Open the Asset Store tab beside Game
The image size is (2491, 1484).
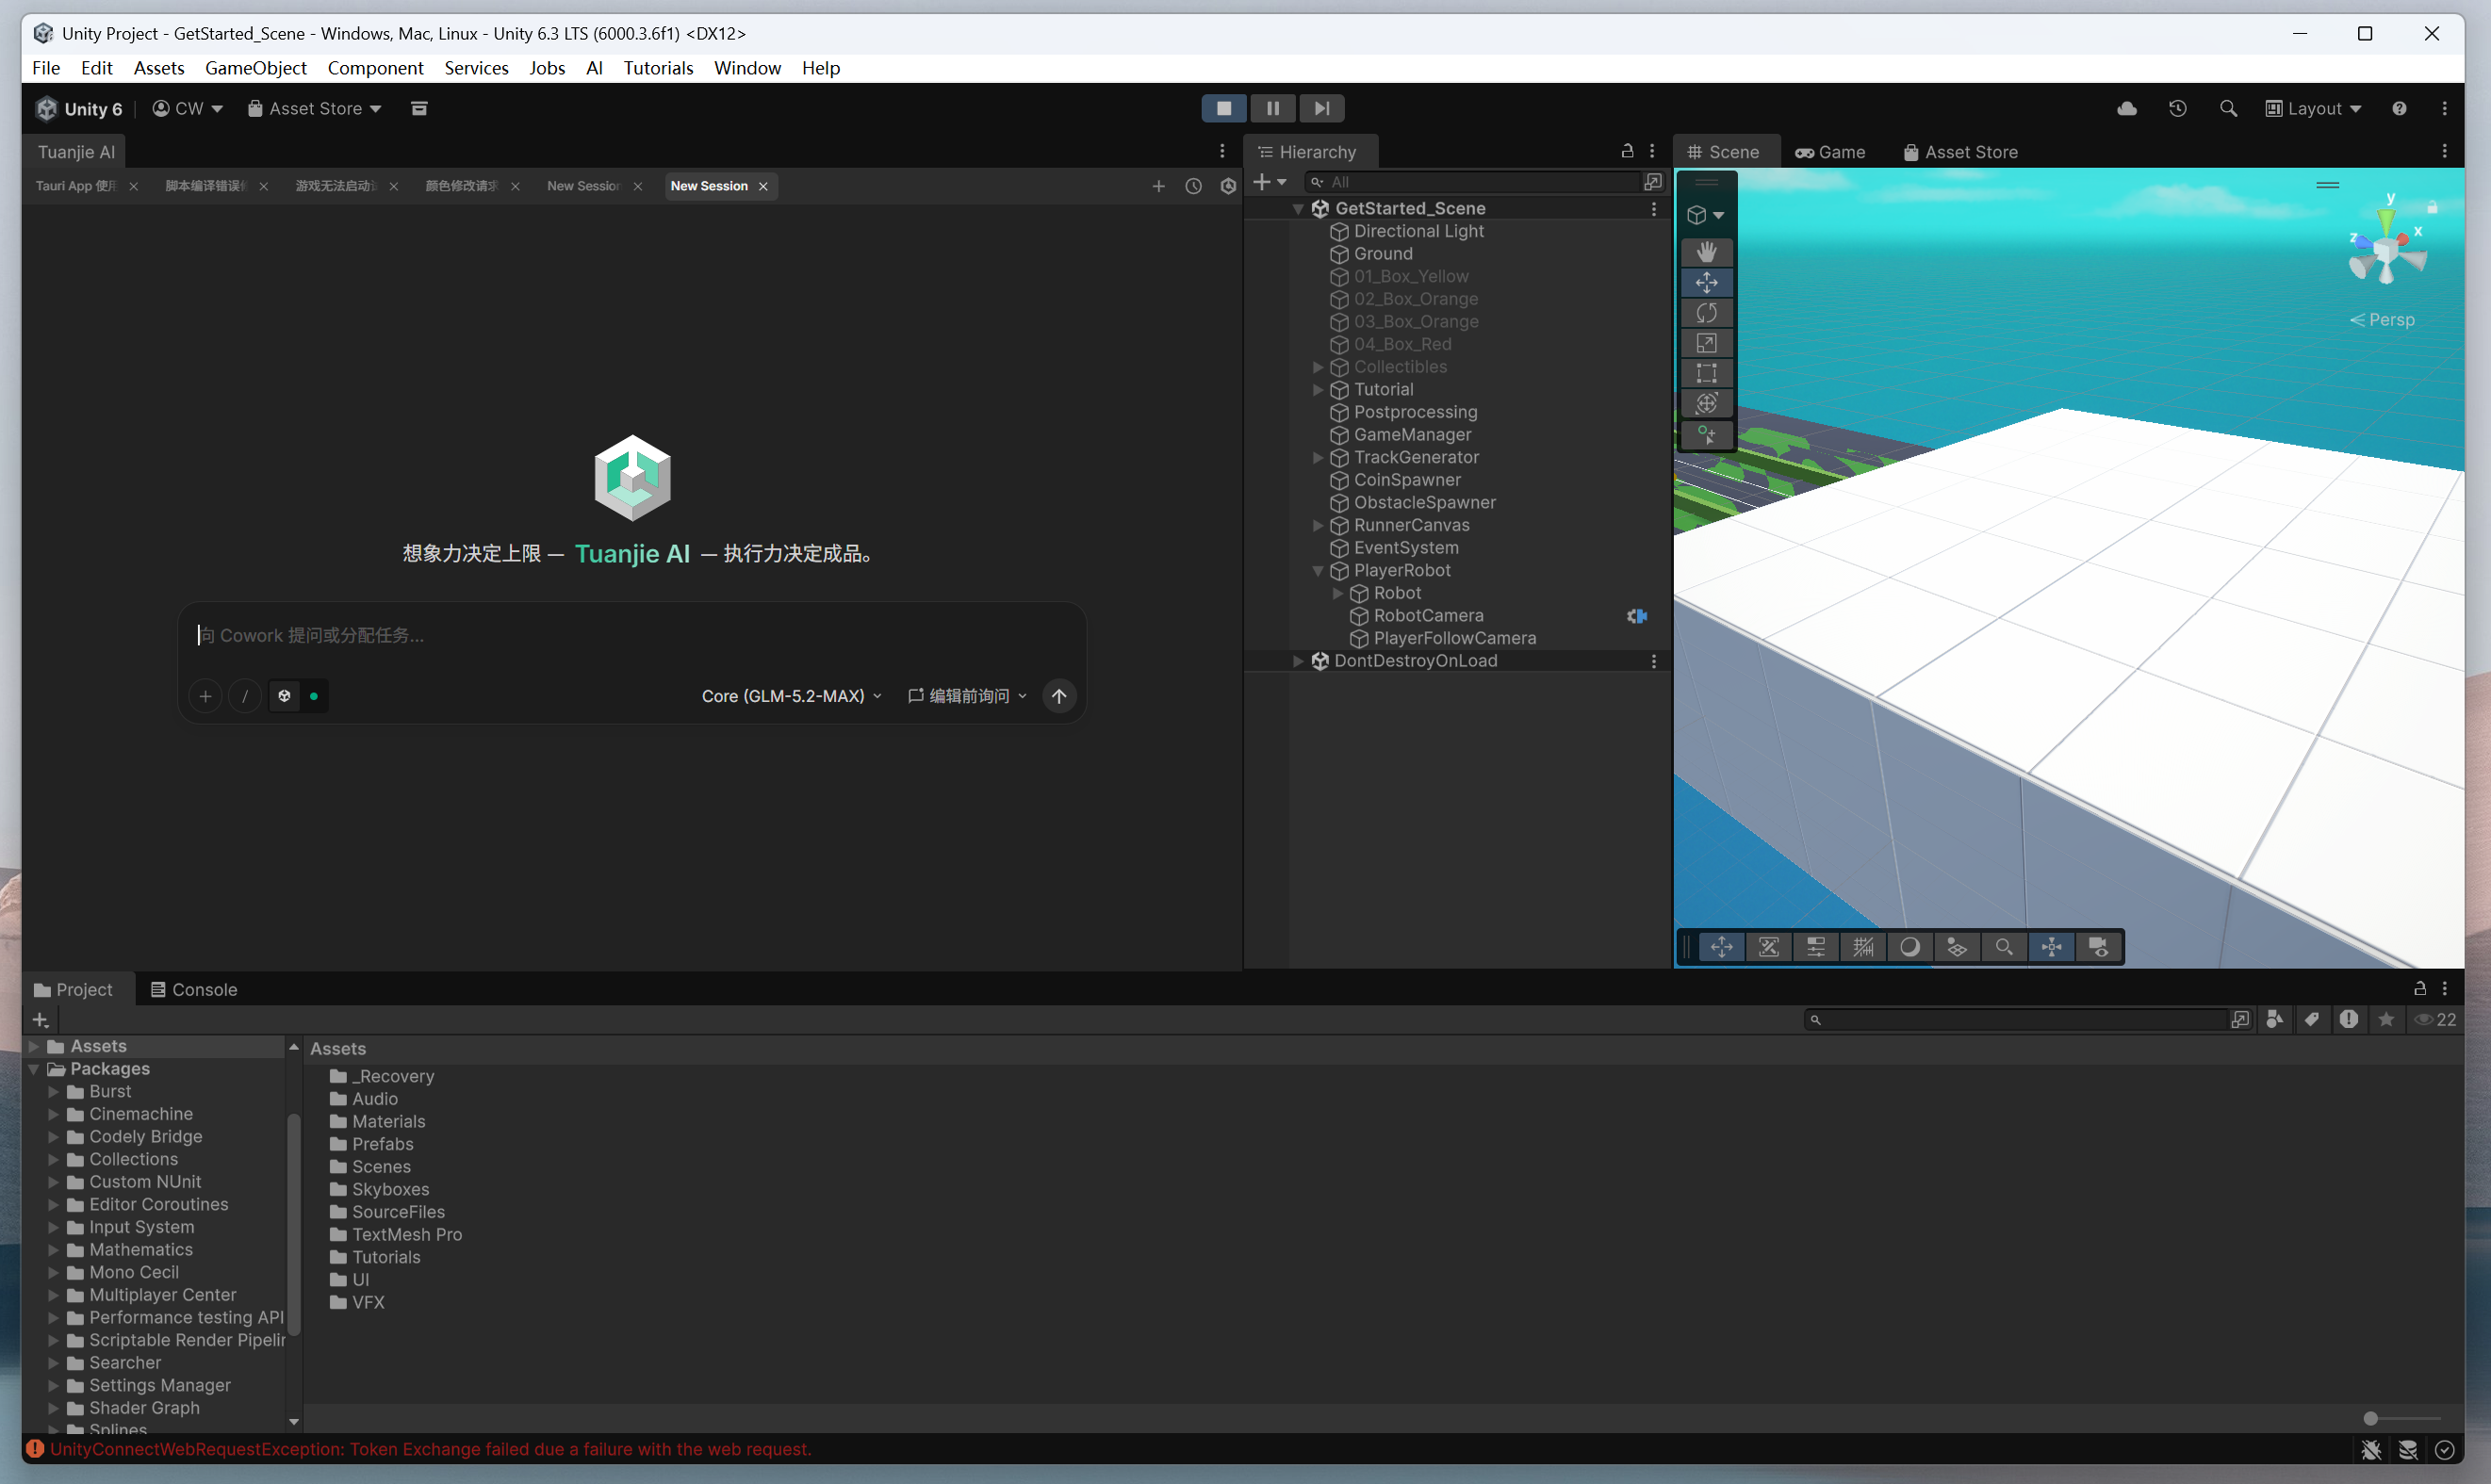(x=1960, y=152)
